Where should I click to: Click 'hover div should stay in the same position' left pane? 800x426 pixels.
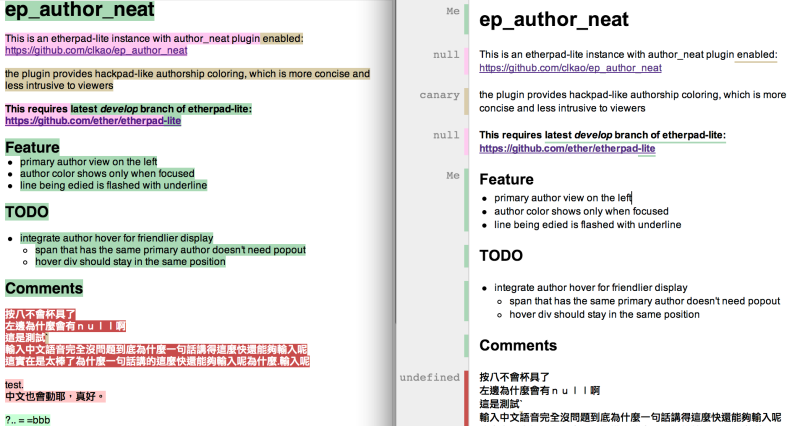(130, 262)
